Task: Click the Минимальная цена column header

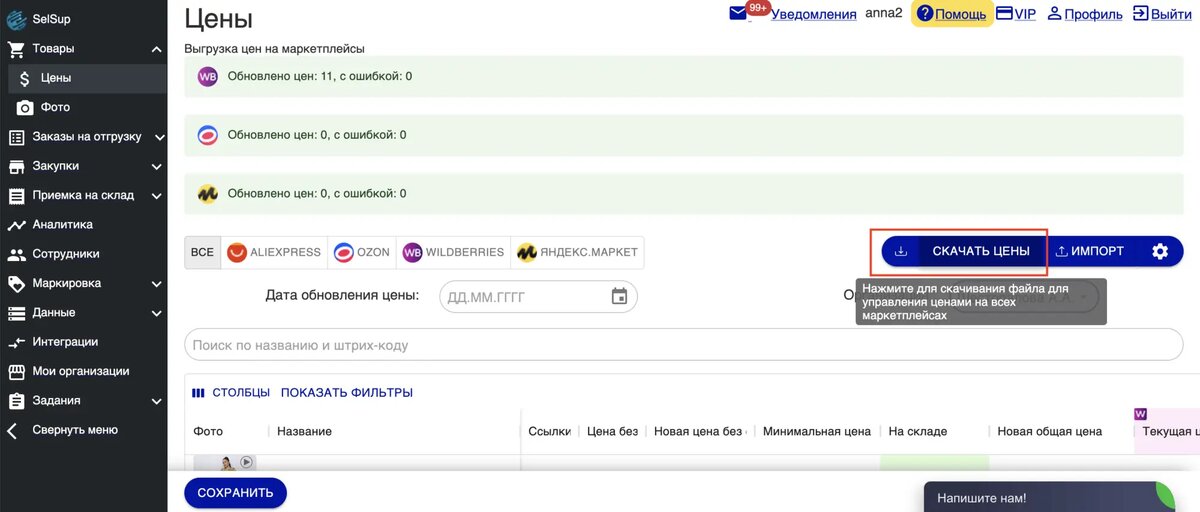Action: tap(817, 431)
